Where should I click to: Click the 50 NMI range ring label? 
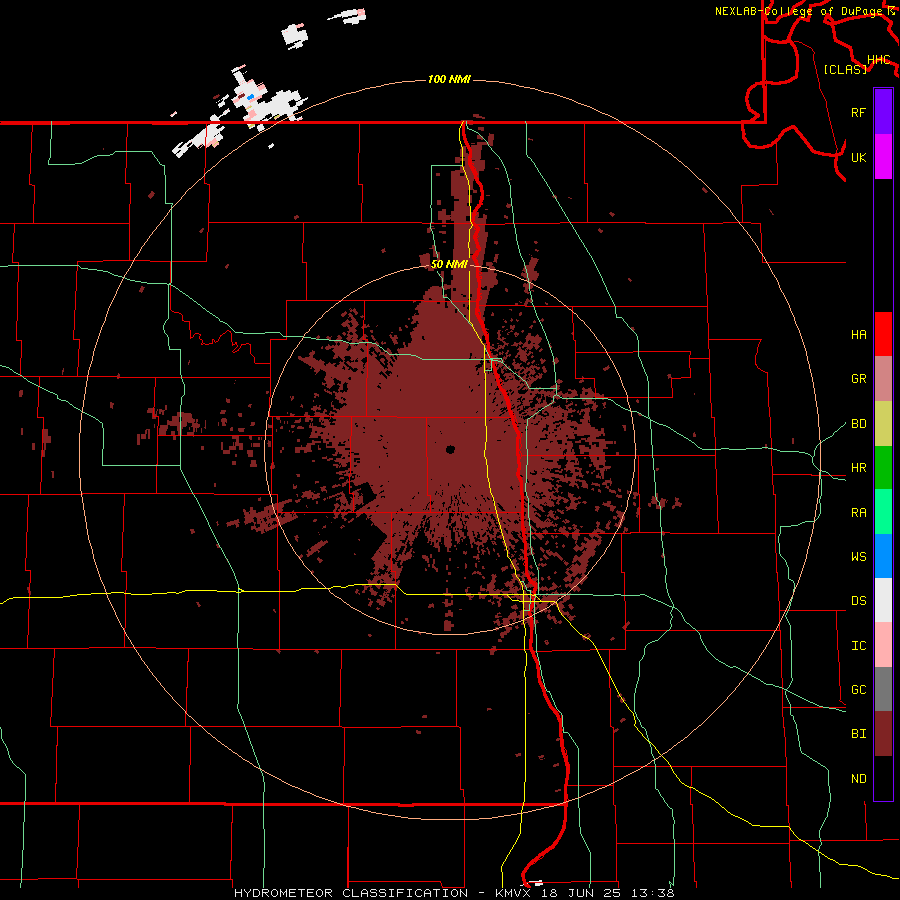click(449, 264)
